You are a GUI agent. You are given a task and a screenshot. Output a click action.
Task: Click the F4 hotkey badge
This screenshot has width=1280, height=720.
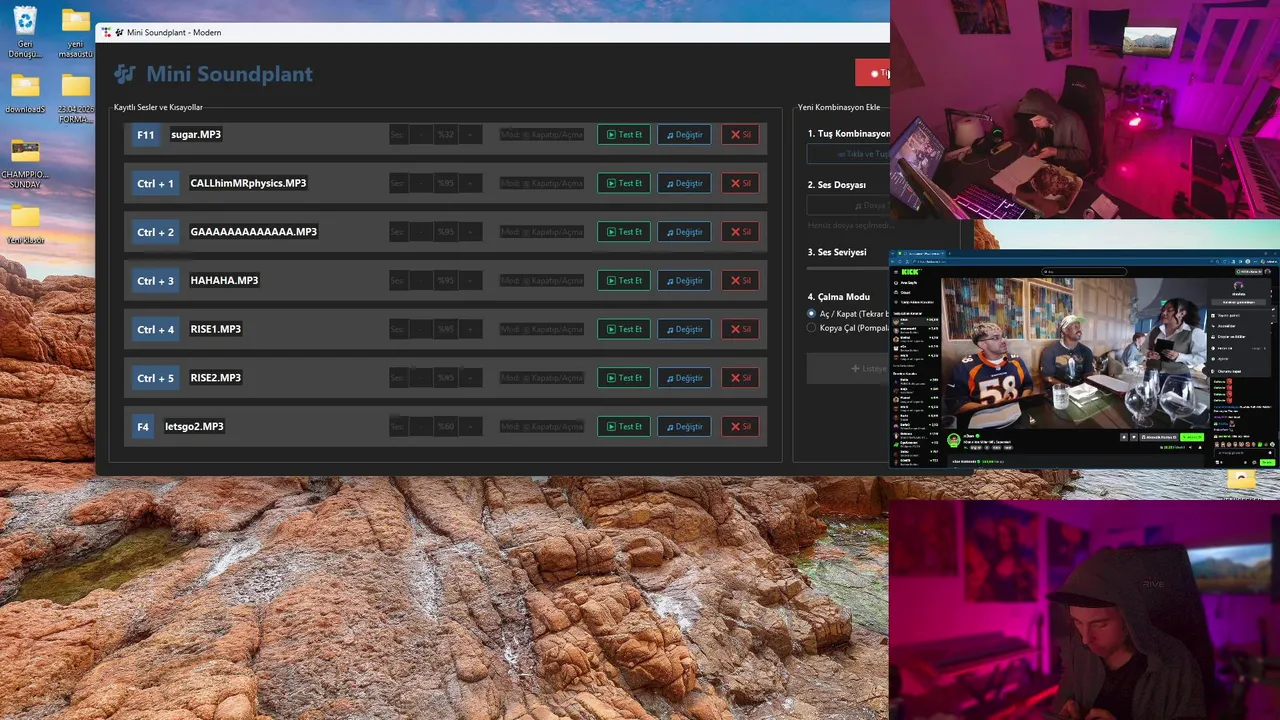(143, 426)
